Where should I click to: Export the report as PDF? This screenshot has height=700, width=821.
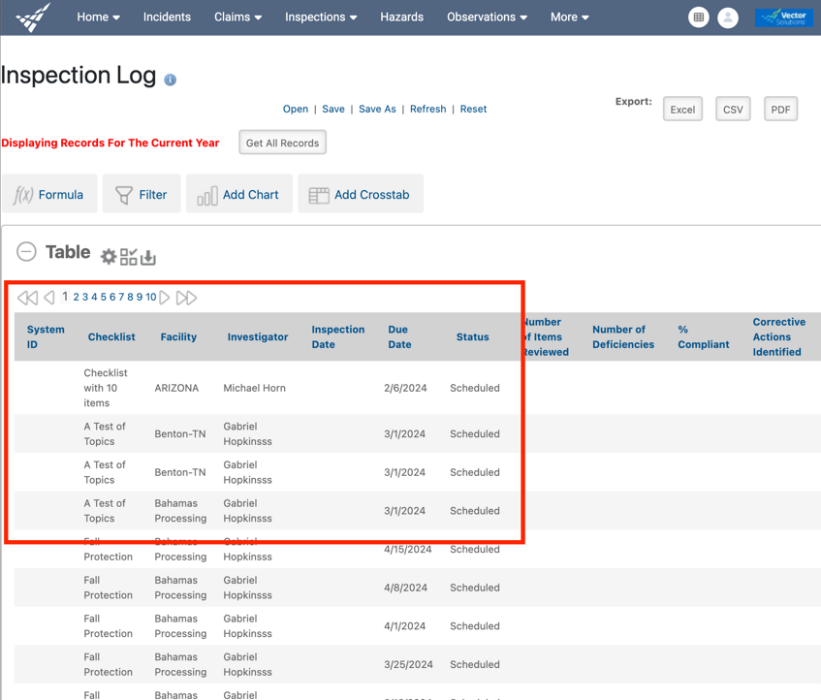click(x=780, y=108)
